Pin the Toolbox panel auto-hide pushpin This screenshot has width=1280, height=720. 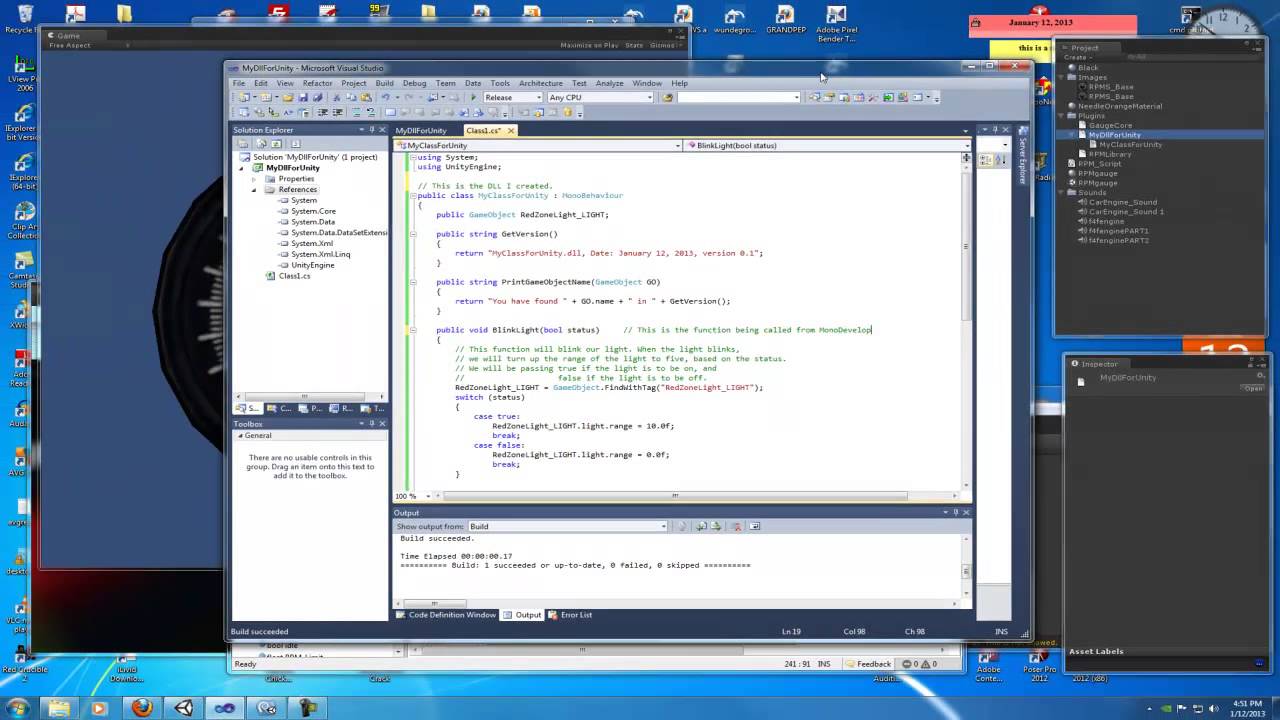372,424
